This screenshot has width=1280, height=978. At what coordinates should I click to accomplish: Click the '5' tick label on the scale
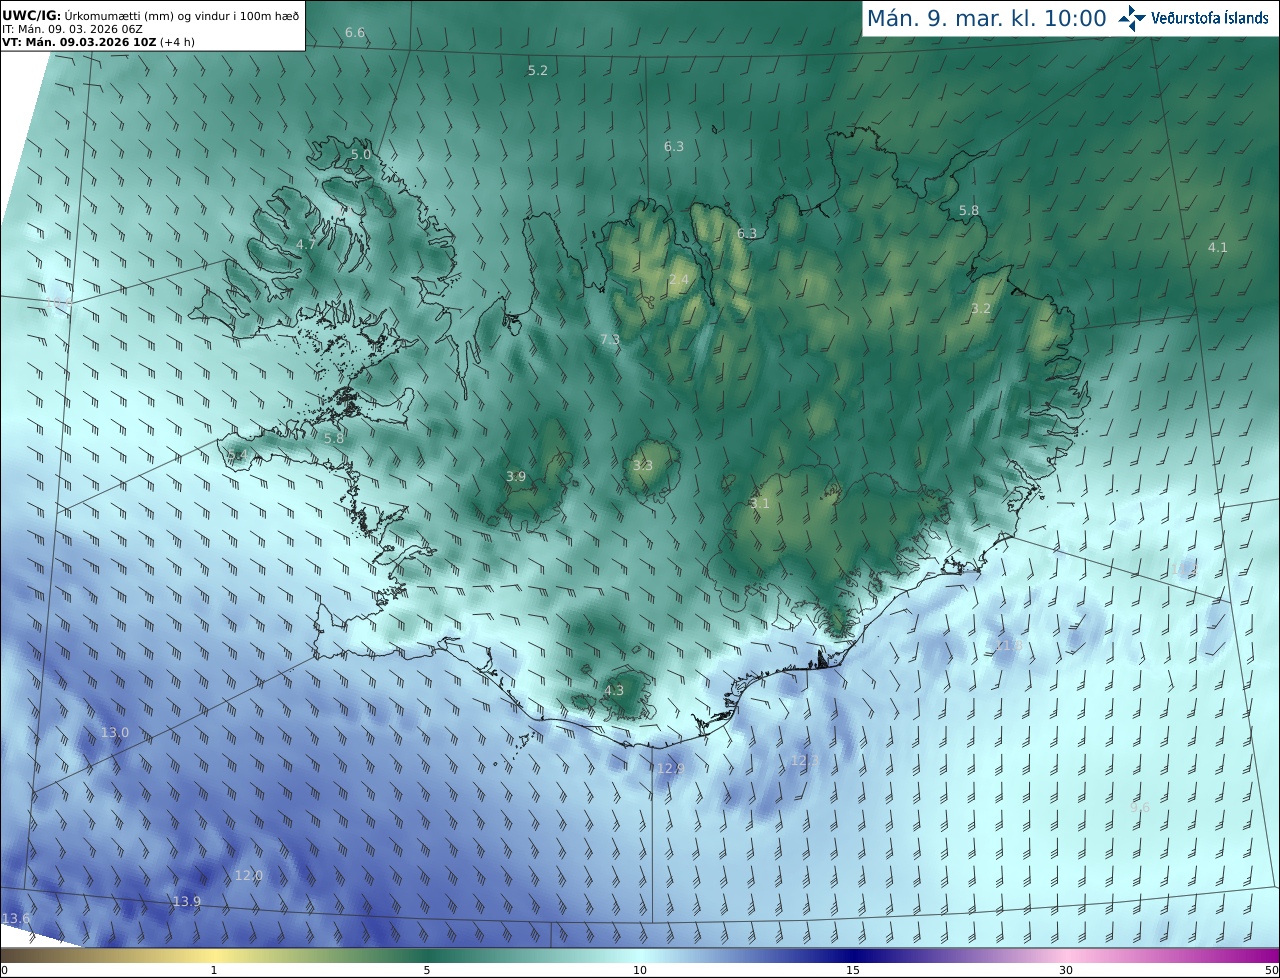427,970
